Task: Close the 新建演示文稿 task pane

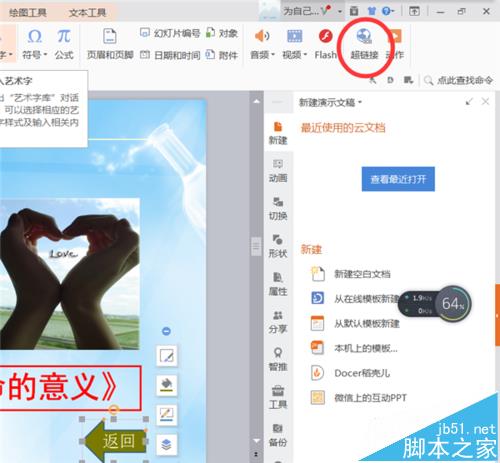Action: (485, 102)
